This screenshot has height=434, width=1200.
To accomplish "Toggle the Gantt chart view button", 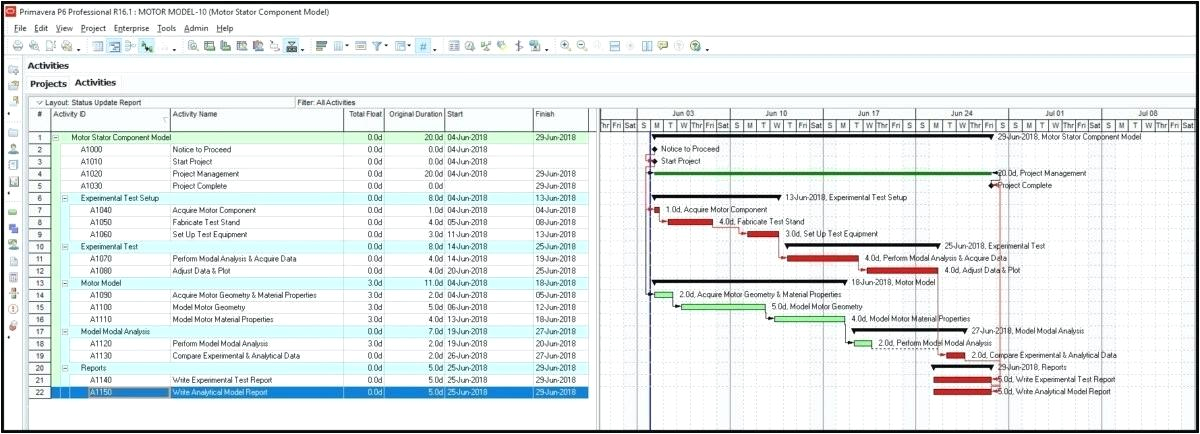I will click(115, 46).
